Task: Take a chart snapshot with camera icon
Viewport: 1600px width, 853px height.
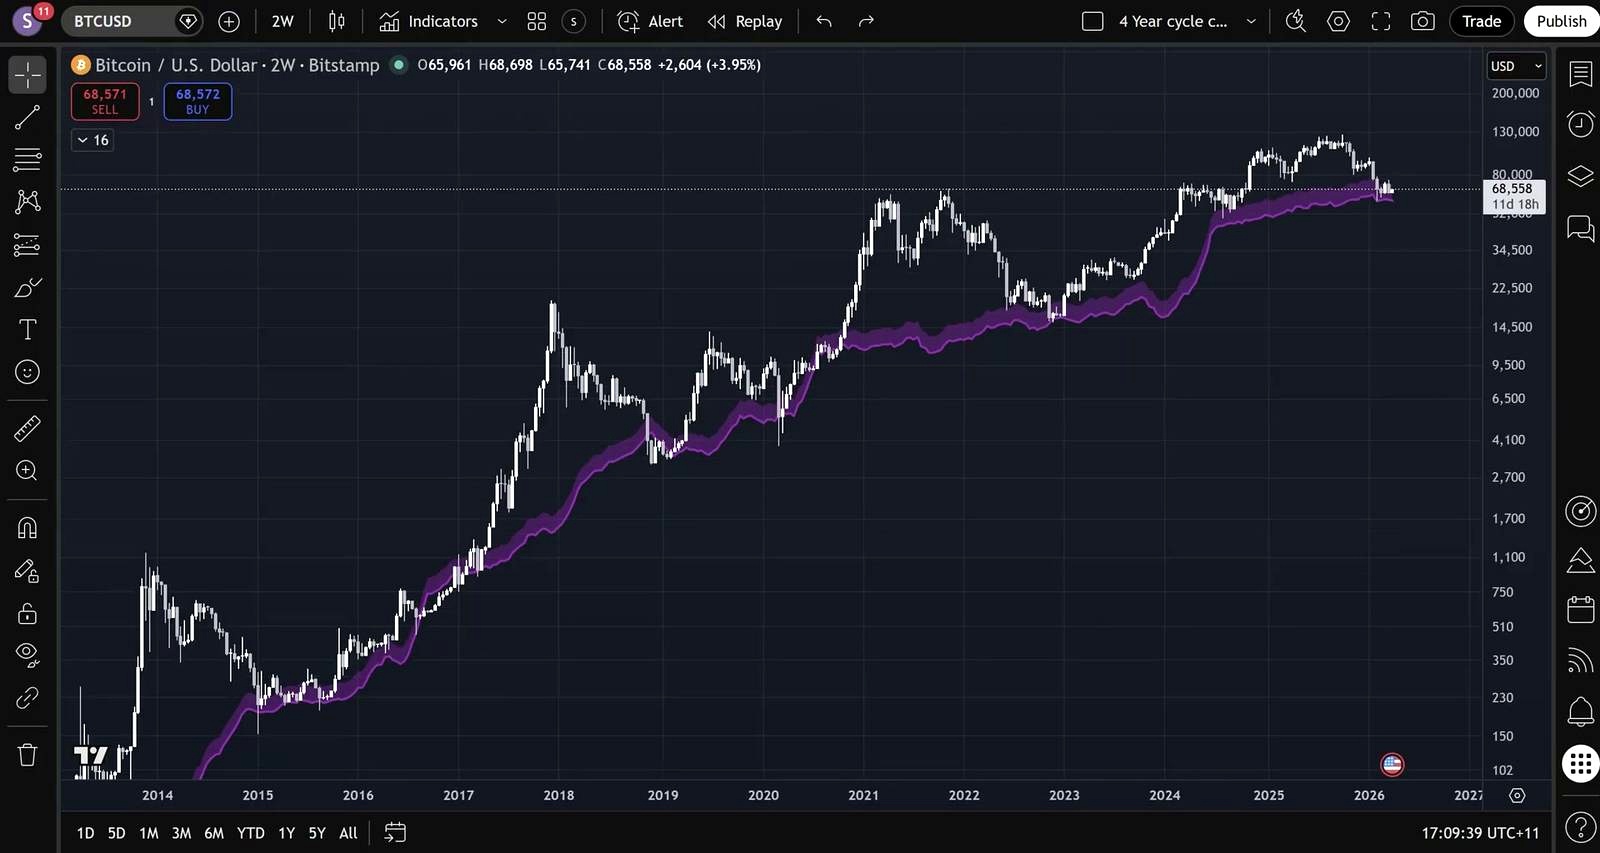Action: pos(1423,21)
